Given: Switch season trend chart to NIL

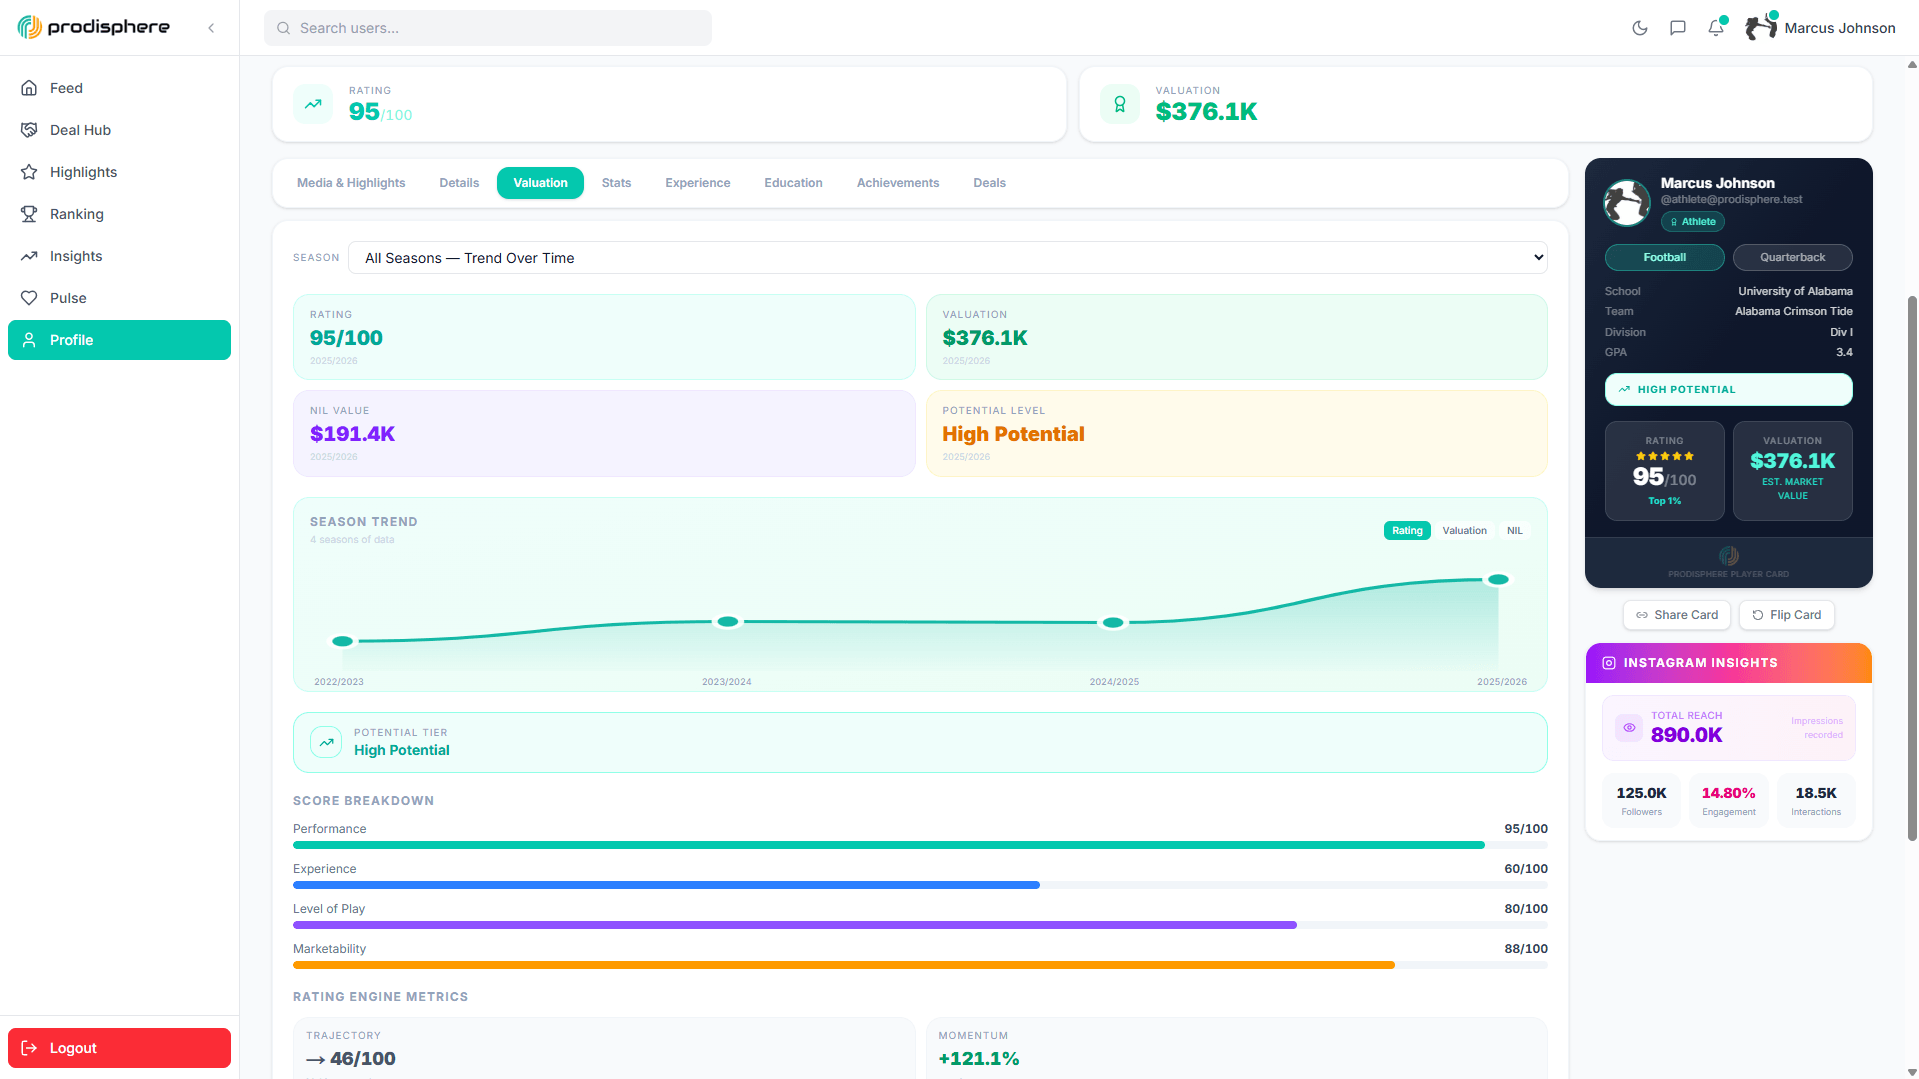Looking at the screenshot, I should 1514,531.
